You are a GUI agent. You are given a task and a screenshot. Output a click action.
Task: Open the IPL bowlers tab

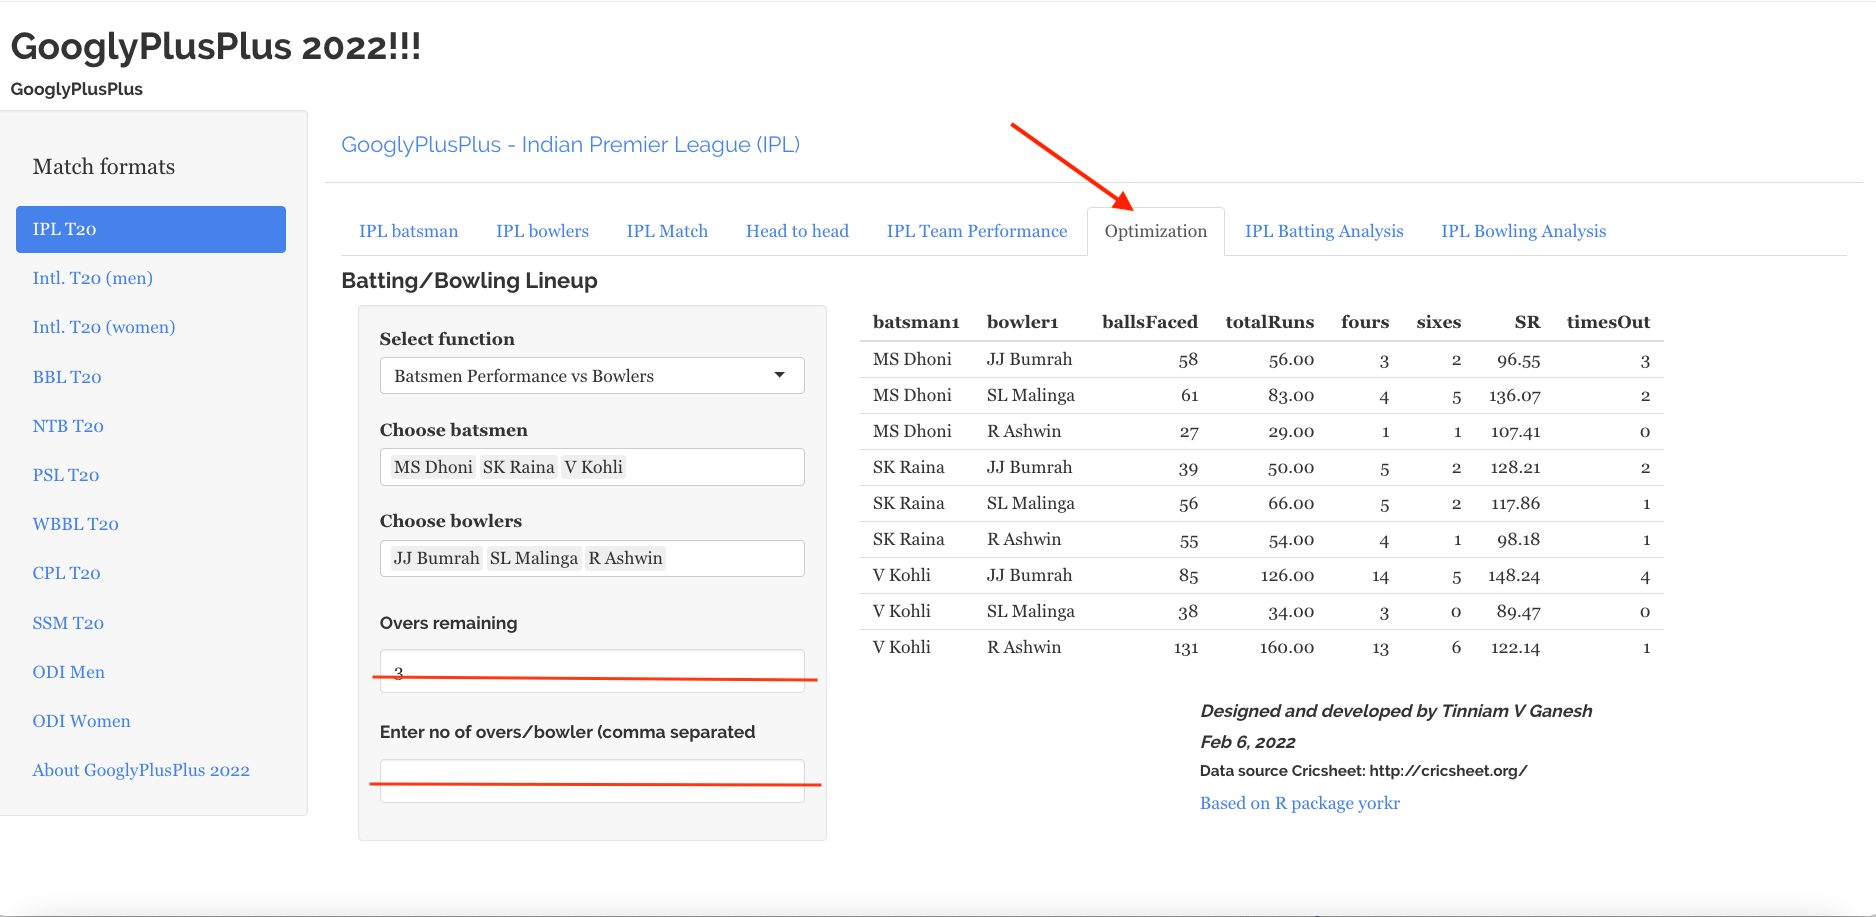542,231
